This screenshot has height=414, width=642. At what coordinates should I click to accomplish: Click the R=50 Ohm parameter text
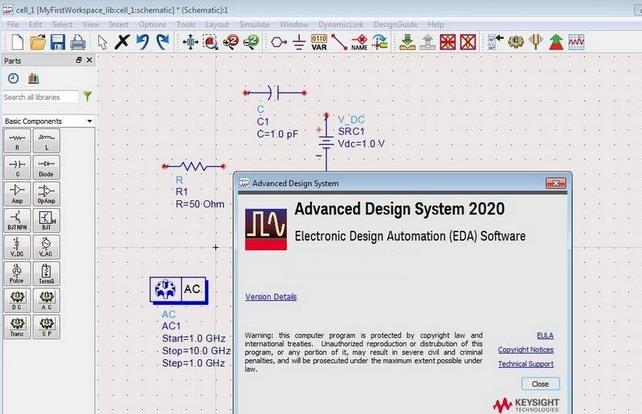(200, 204)
